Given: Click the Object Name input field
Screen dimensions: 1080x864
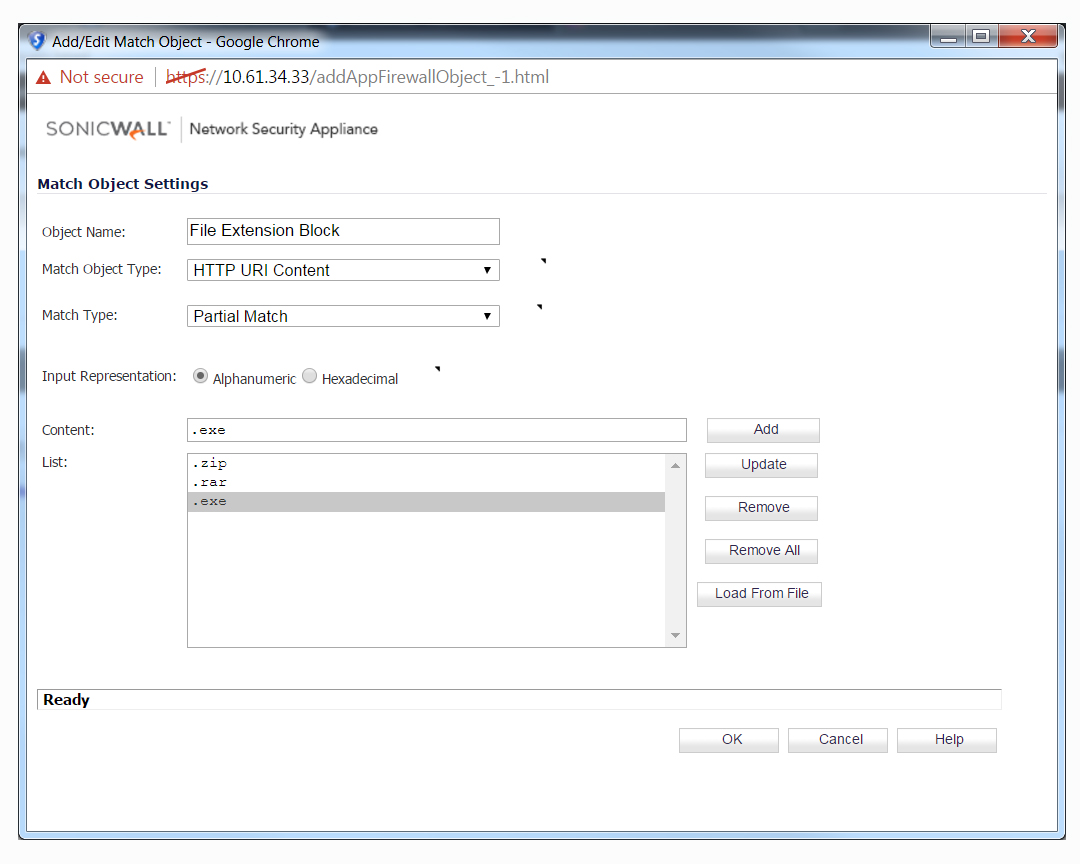Looking at the screenshot, I should [343, 232].
